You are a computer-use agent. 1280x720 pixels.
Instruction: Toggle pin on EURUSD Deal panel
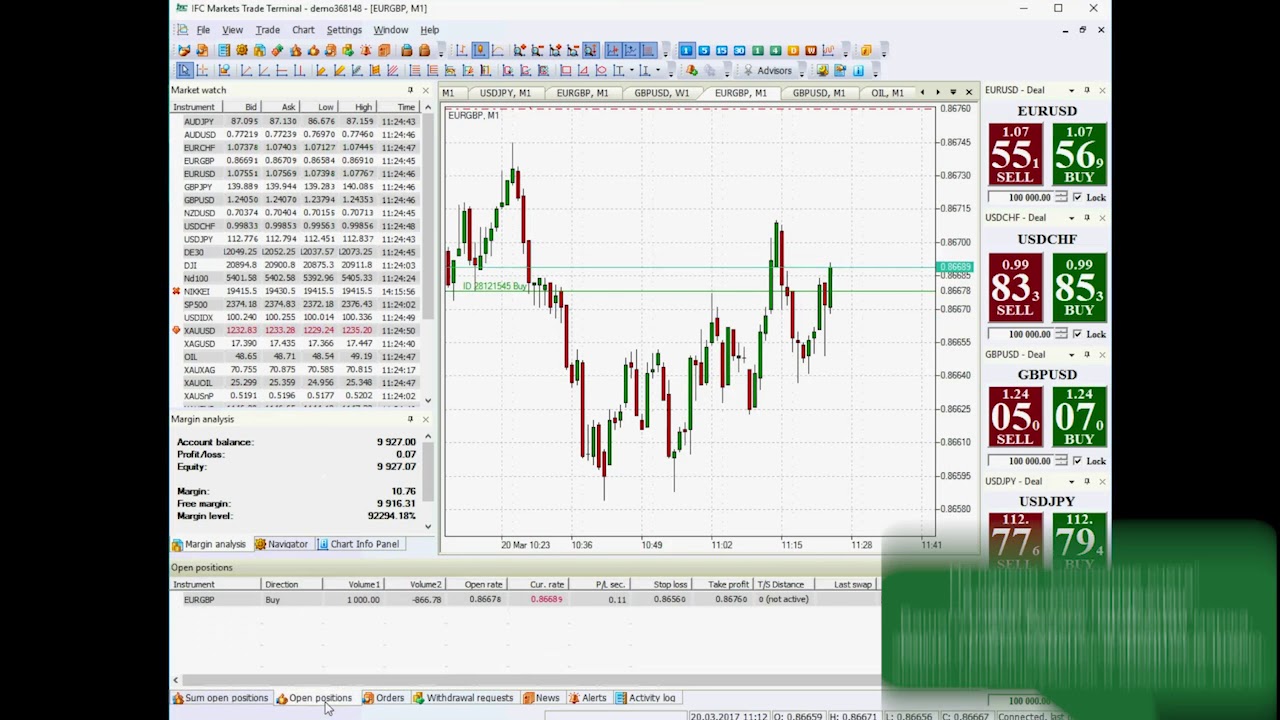tap(1087, 90)
